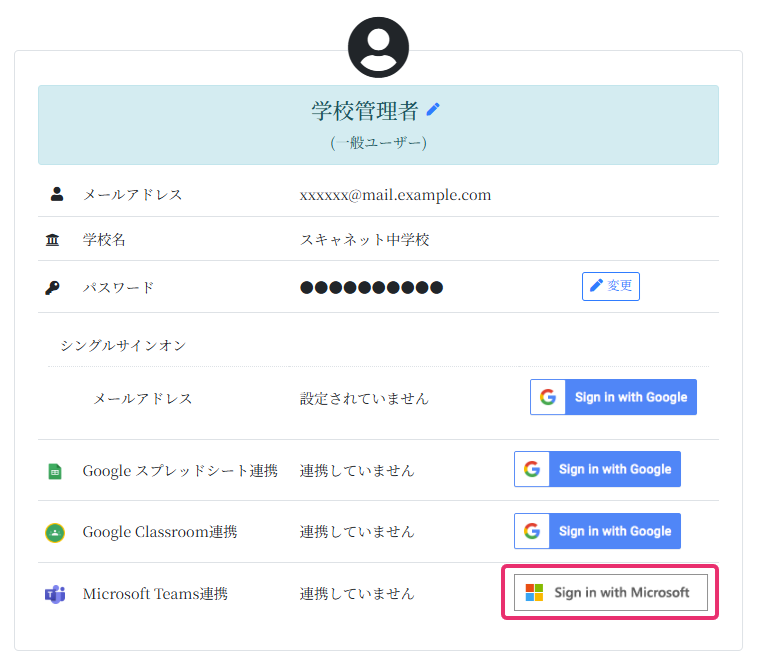The width and height of the screenshot is (760, 666).
Task: Sign in with Google for スプレッドシート連携
Action: (597, 469)
